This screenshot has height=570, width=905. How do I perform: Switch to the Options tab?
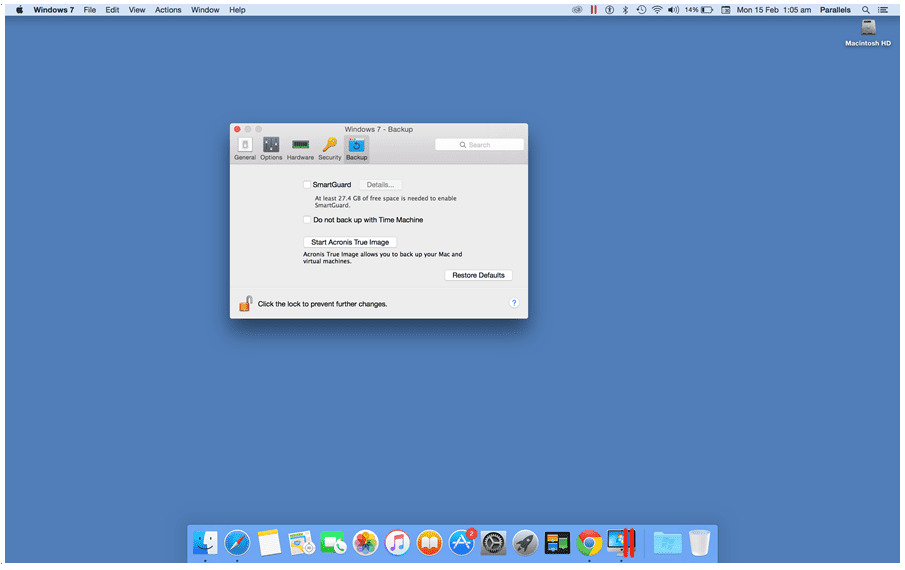coord(271,149)
